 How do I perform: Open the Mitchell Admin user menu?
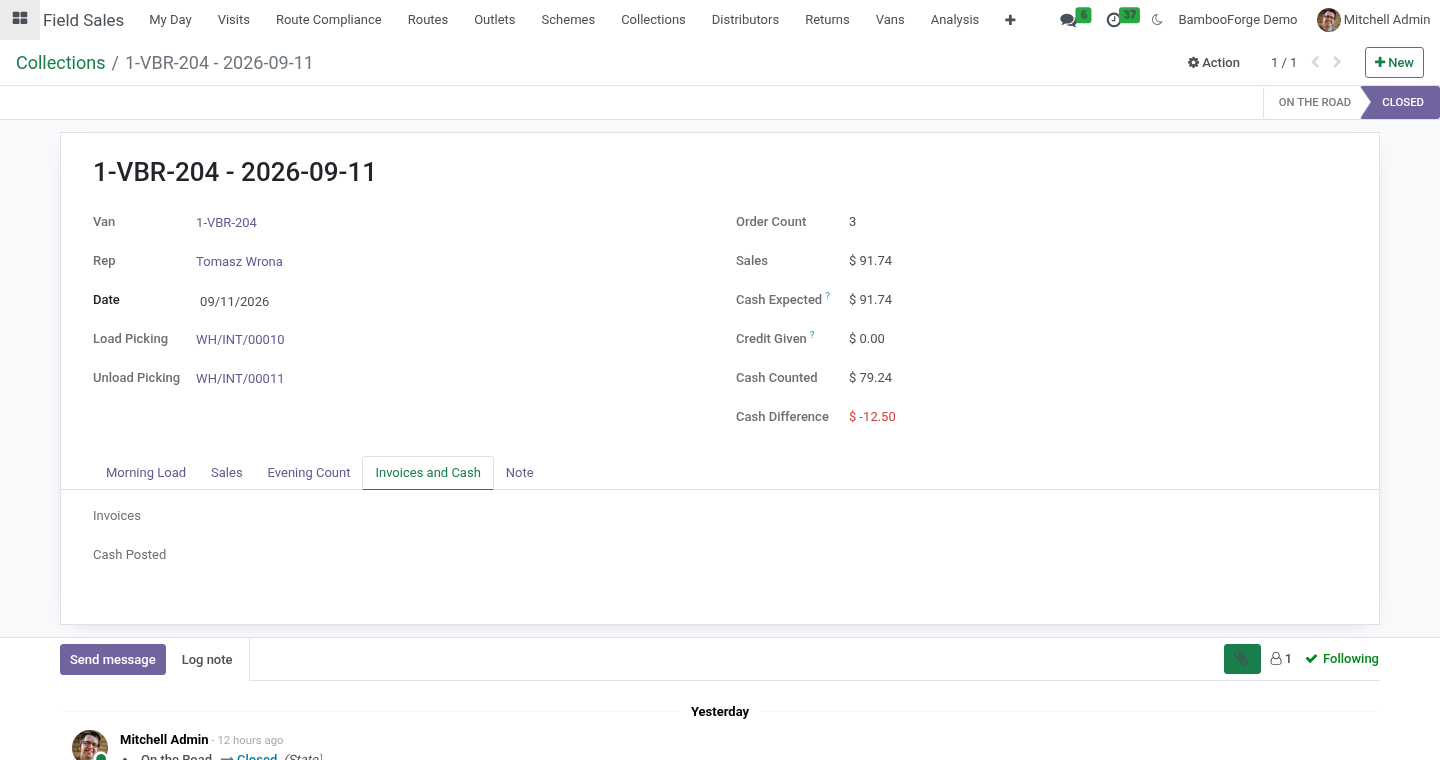pos(1373,20)
